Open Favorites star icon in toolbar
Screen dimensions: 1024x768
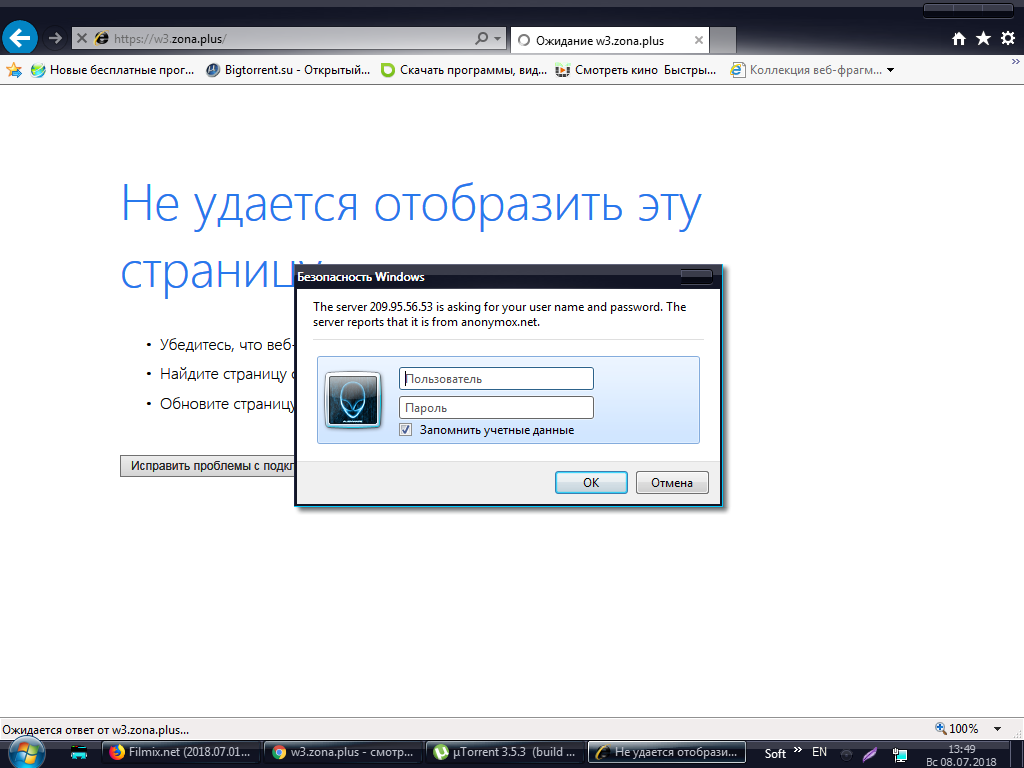[983, 39]
